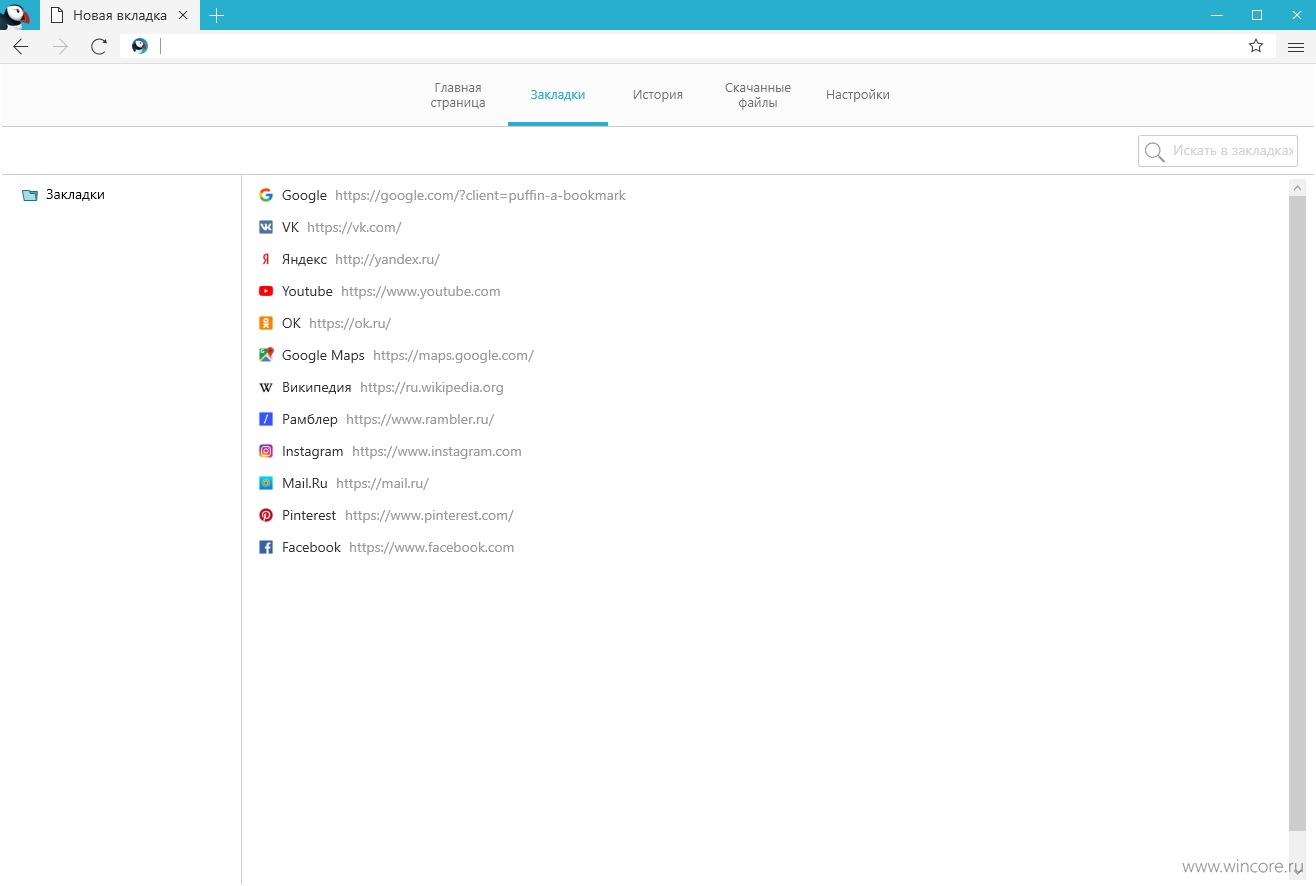Click URL https://google.com/?client=puffin-a-bookmark

click(480, 195)
